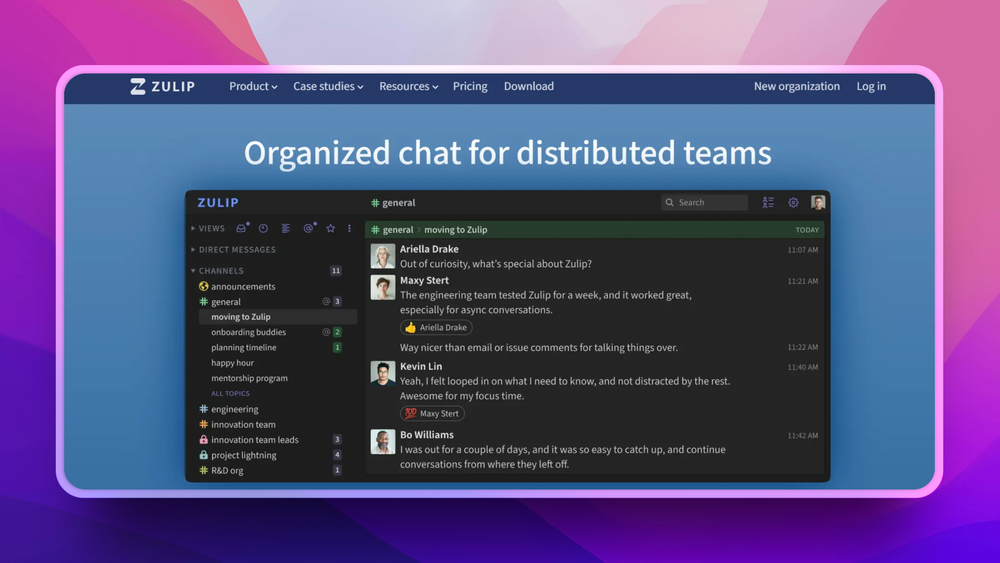Click Kevin Lin's avatar
The image size is (1000, 563).
click(x=383, y=373)
